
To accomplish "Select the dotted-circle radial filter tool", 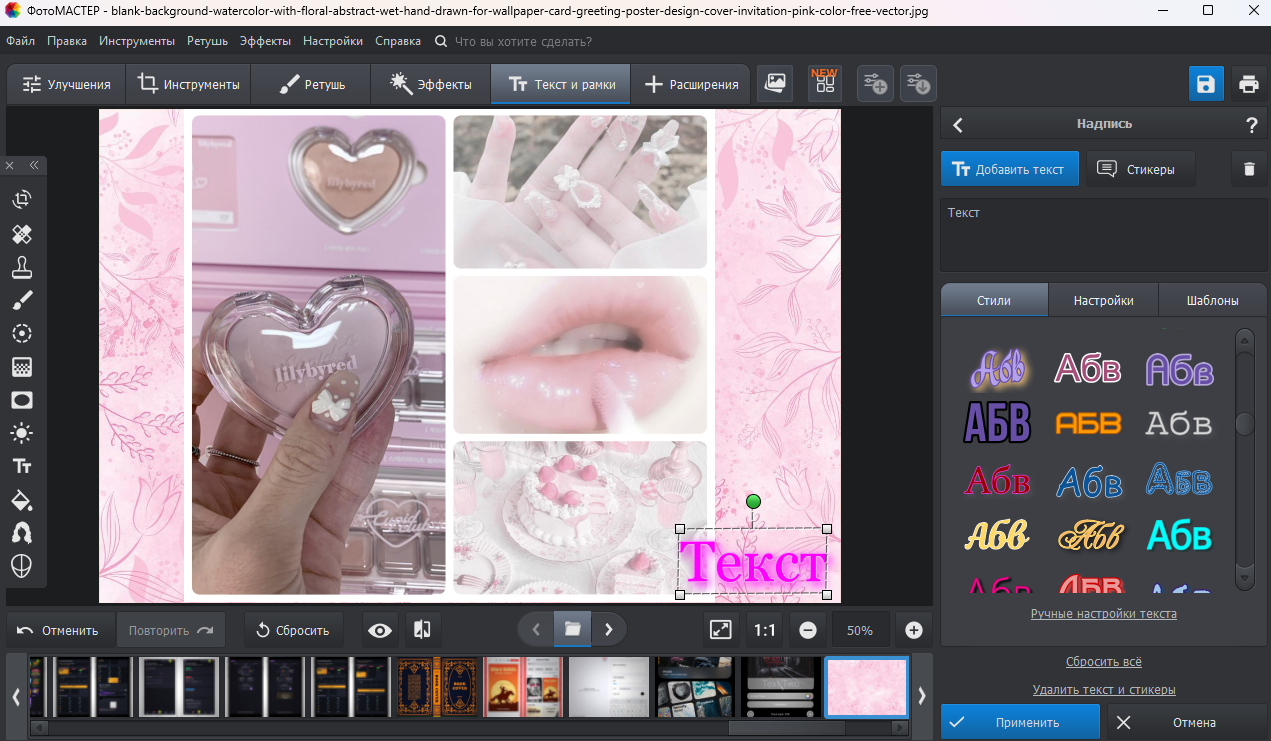I will coord(22,334).
